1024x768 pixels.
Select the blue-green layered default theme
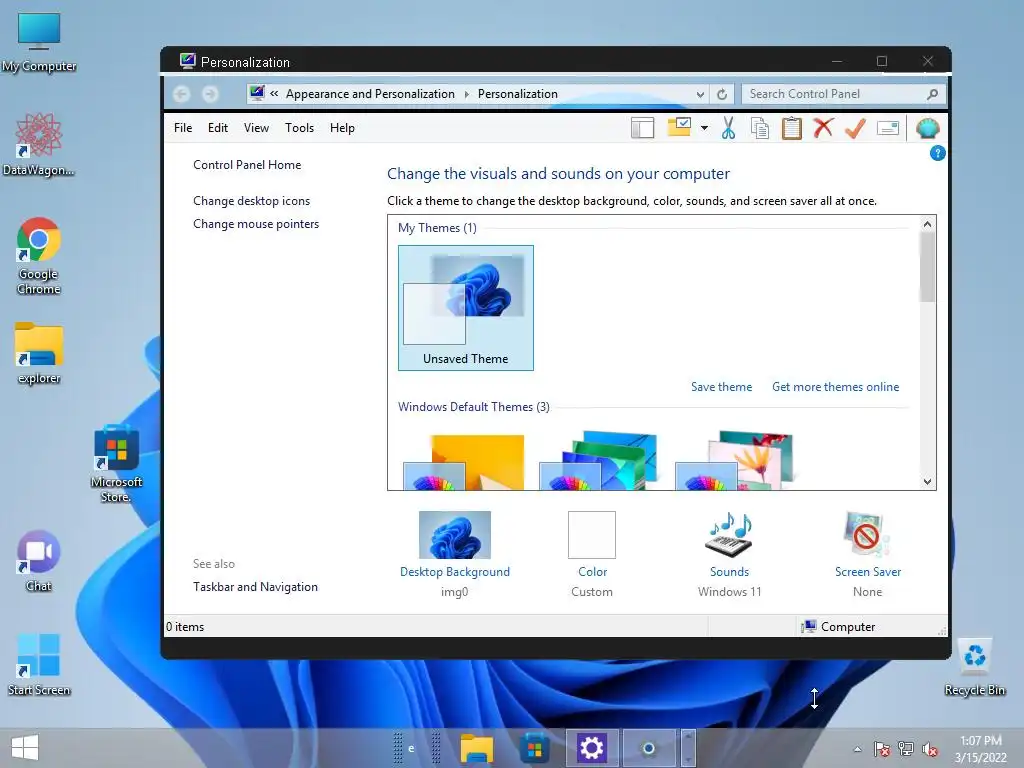[x=598, y=461]
